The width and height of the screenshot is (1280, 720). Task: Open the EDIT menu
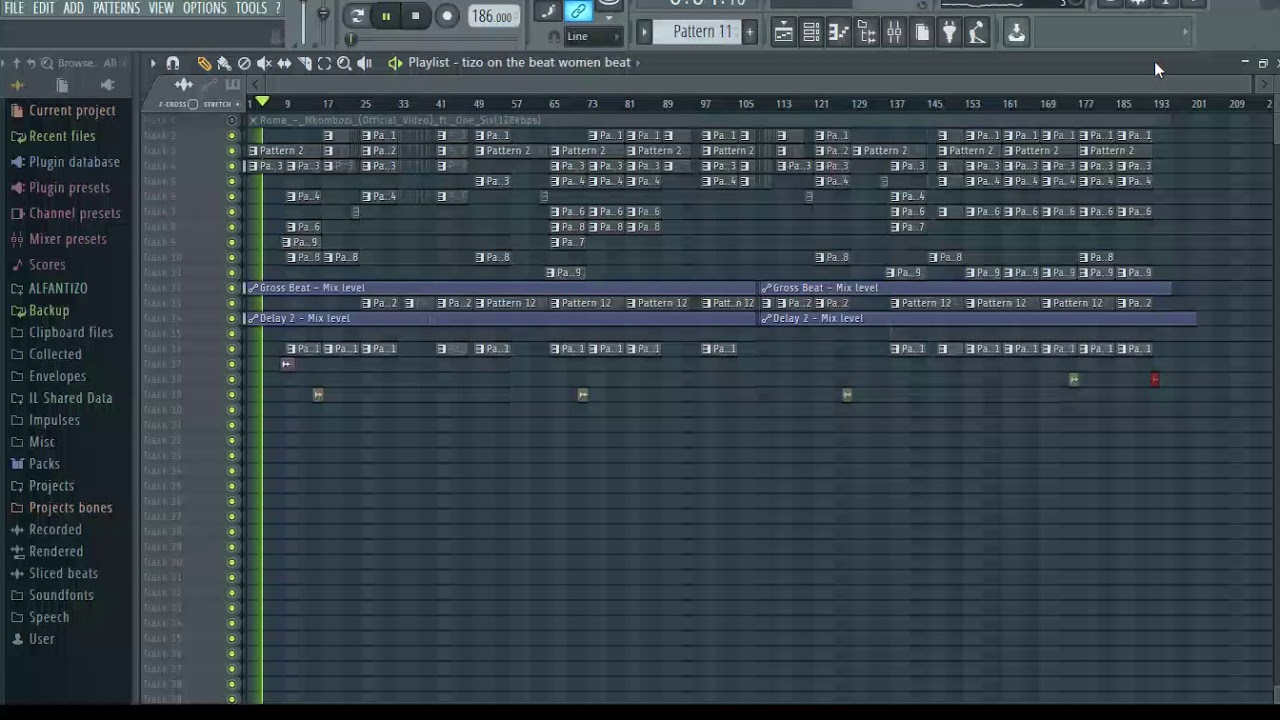(44, 8)
